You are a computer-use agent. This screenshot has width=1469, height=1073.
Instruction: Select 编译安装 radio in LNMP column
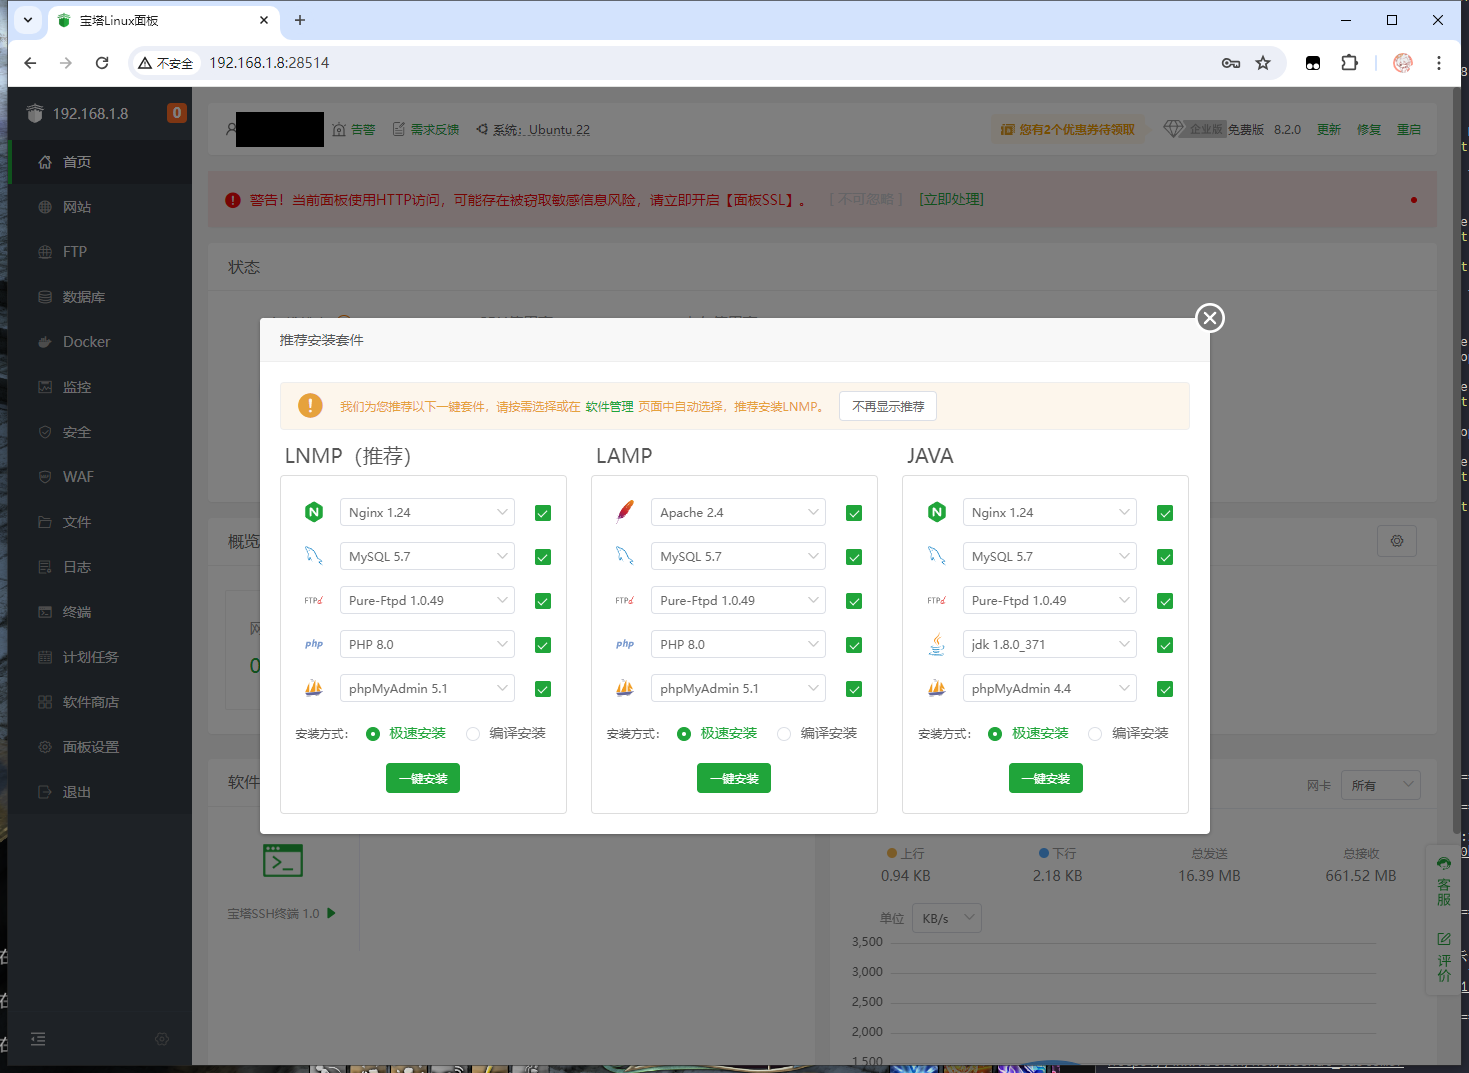point(473,733)
